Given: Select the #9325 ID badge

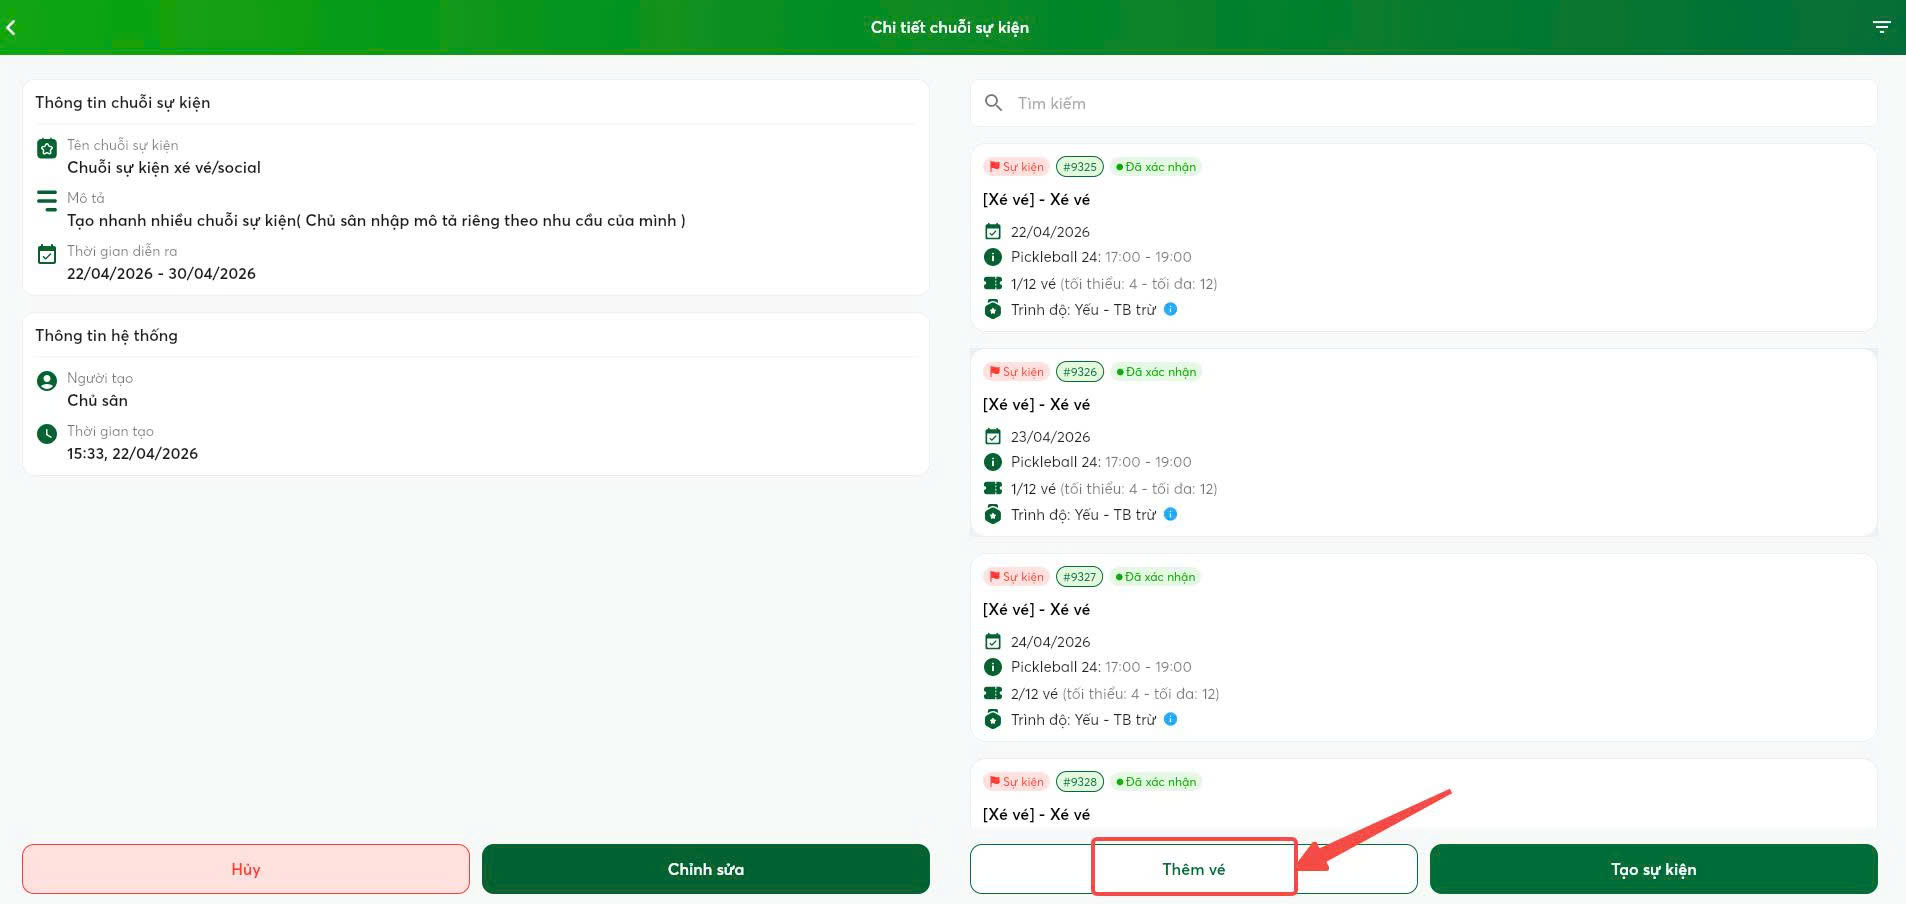Looking at the screenshot, I should click(1080, 167).
